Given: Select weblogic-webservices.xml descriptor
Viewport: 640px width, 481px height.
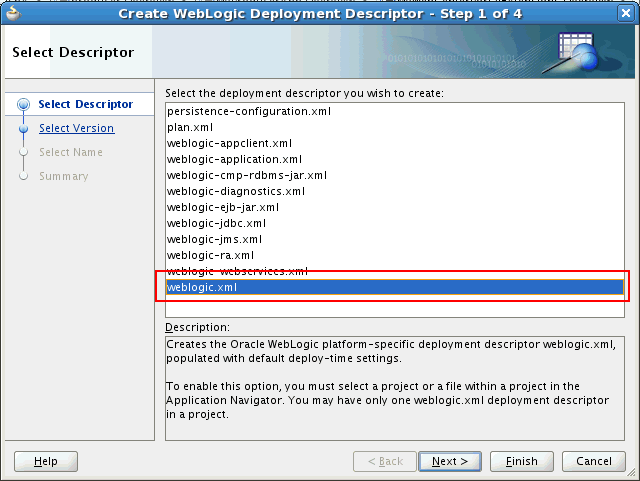Looking at the screenshot, I should [x=395, y=271].
